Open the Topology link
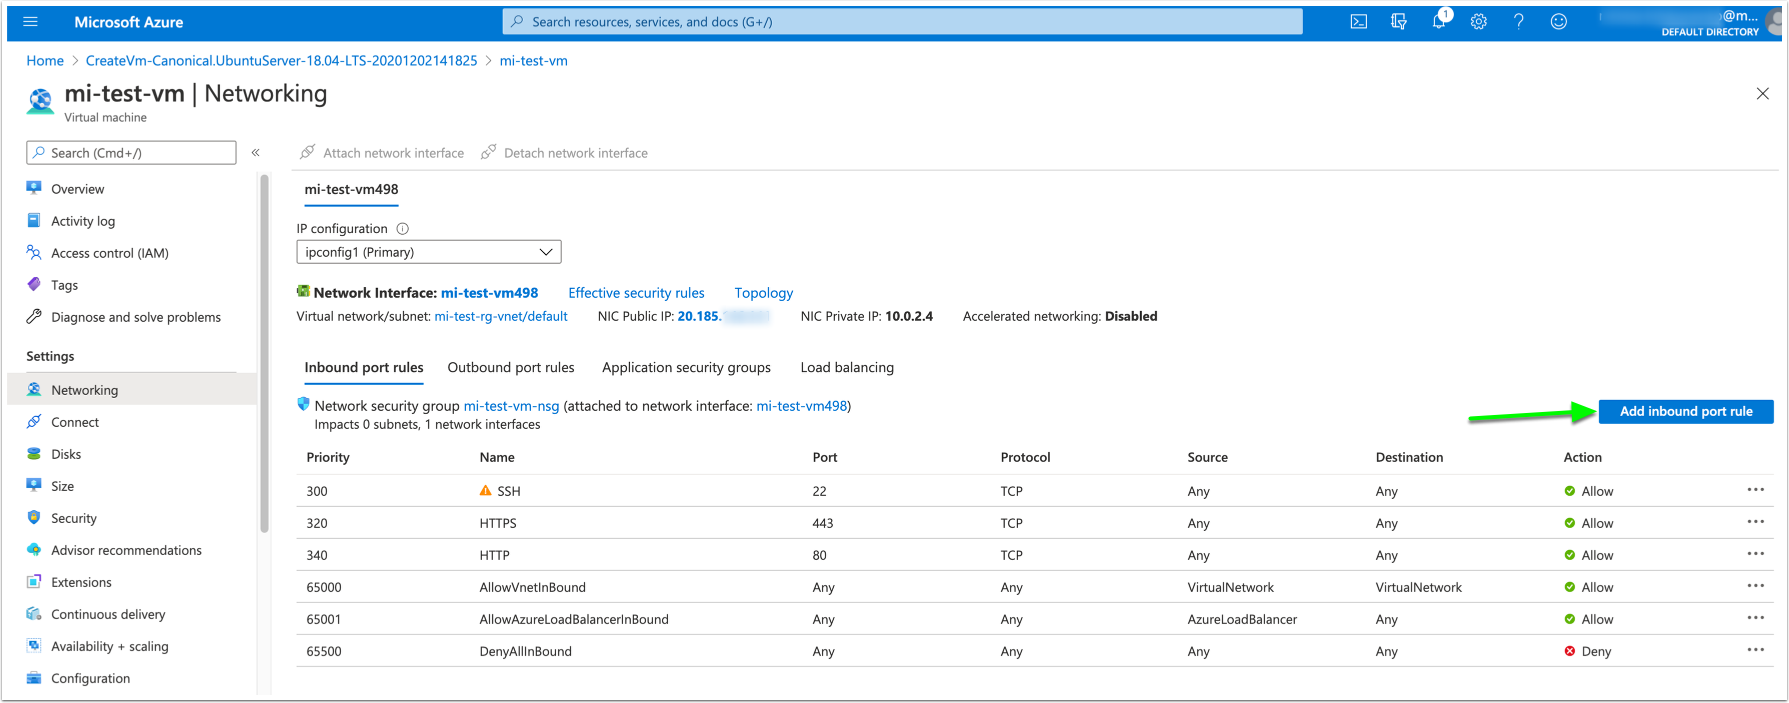The image size is (1789, 703). click(x=763, y=293)
